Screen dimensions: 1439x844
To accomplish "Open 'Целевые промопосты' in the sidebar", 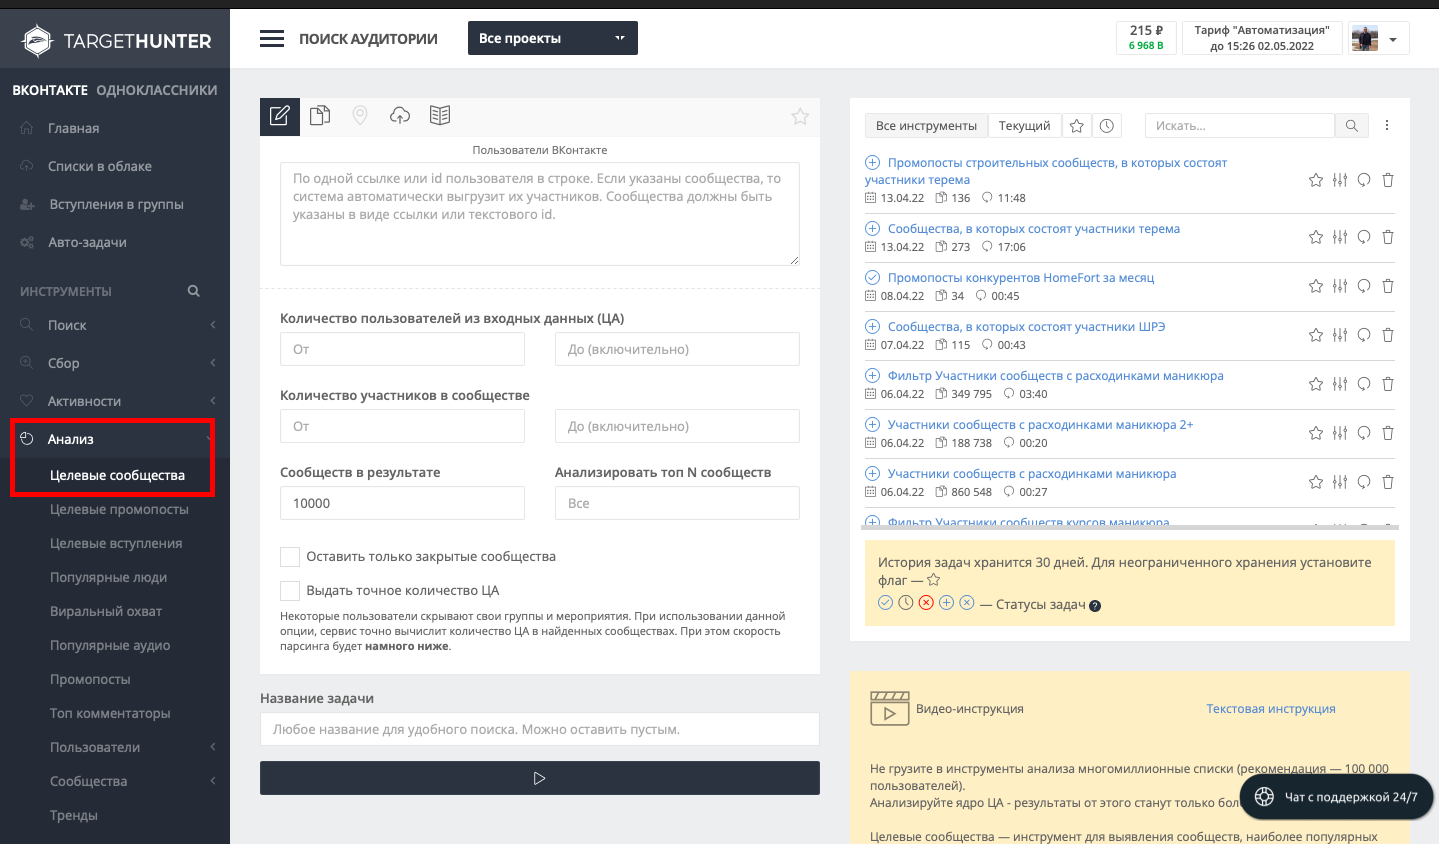I will (x=119, y=509).
